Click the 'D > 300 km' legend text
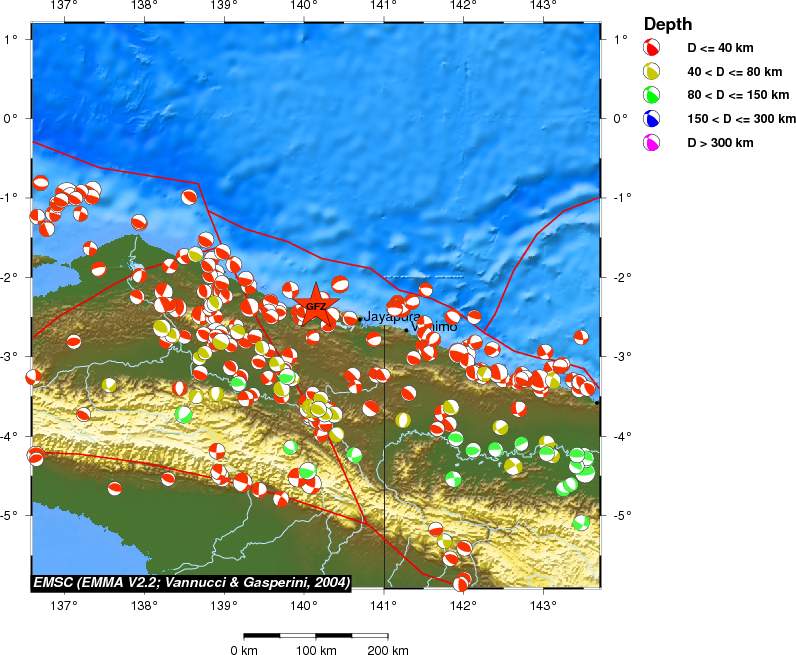796x655 pixels. click(x=720, y=144)
